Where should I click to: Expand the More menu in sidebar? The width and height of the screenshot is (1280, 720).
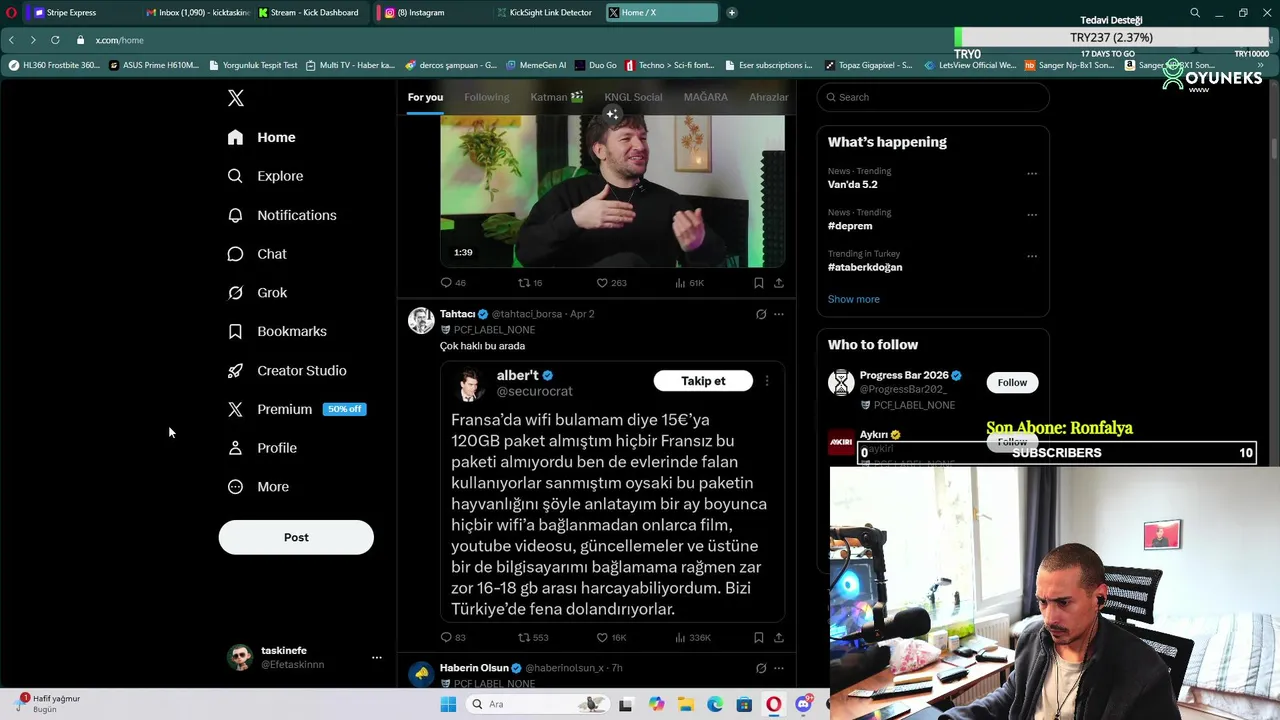point(258,487)
